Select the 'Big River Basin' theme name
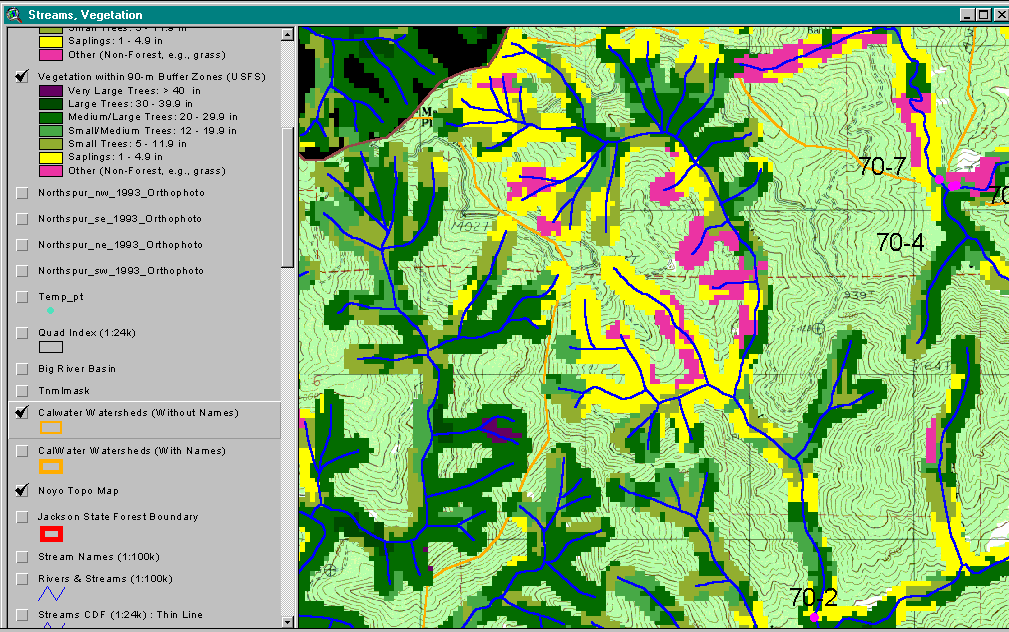 point(77,369)
